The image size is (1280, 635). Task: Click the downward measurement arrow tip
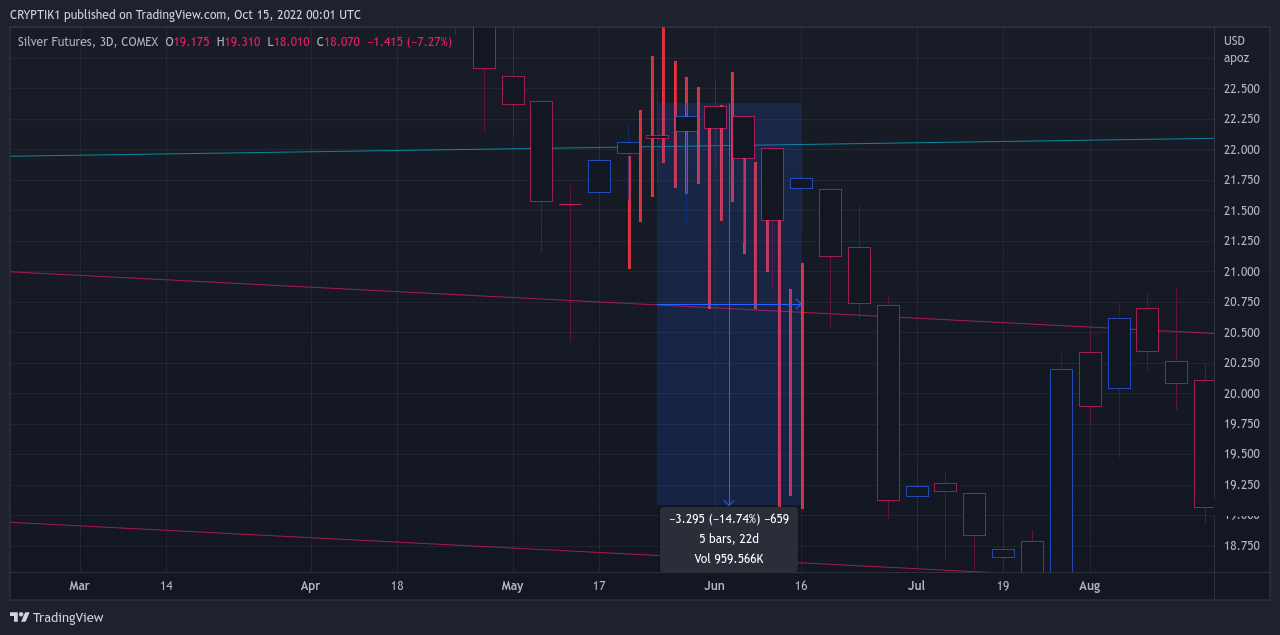729,502
